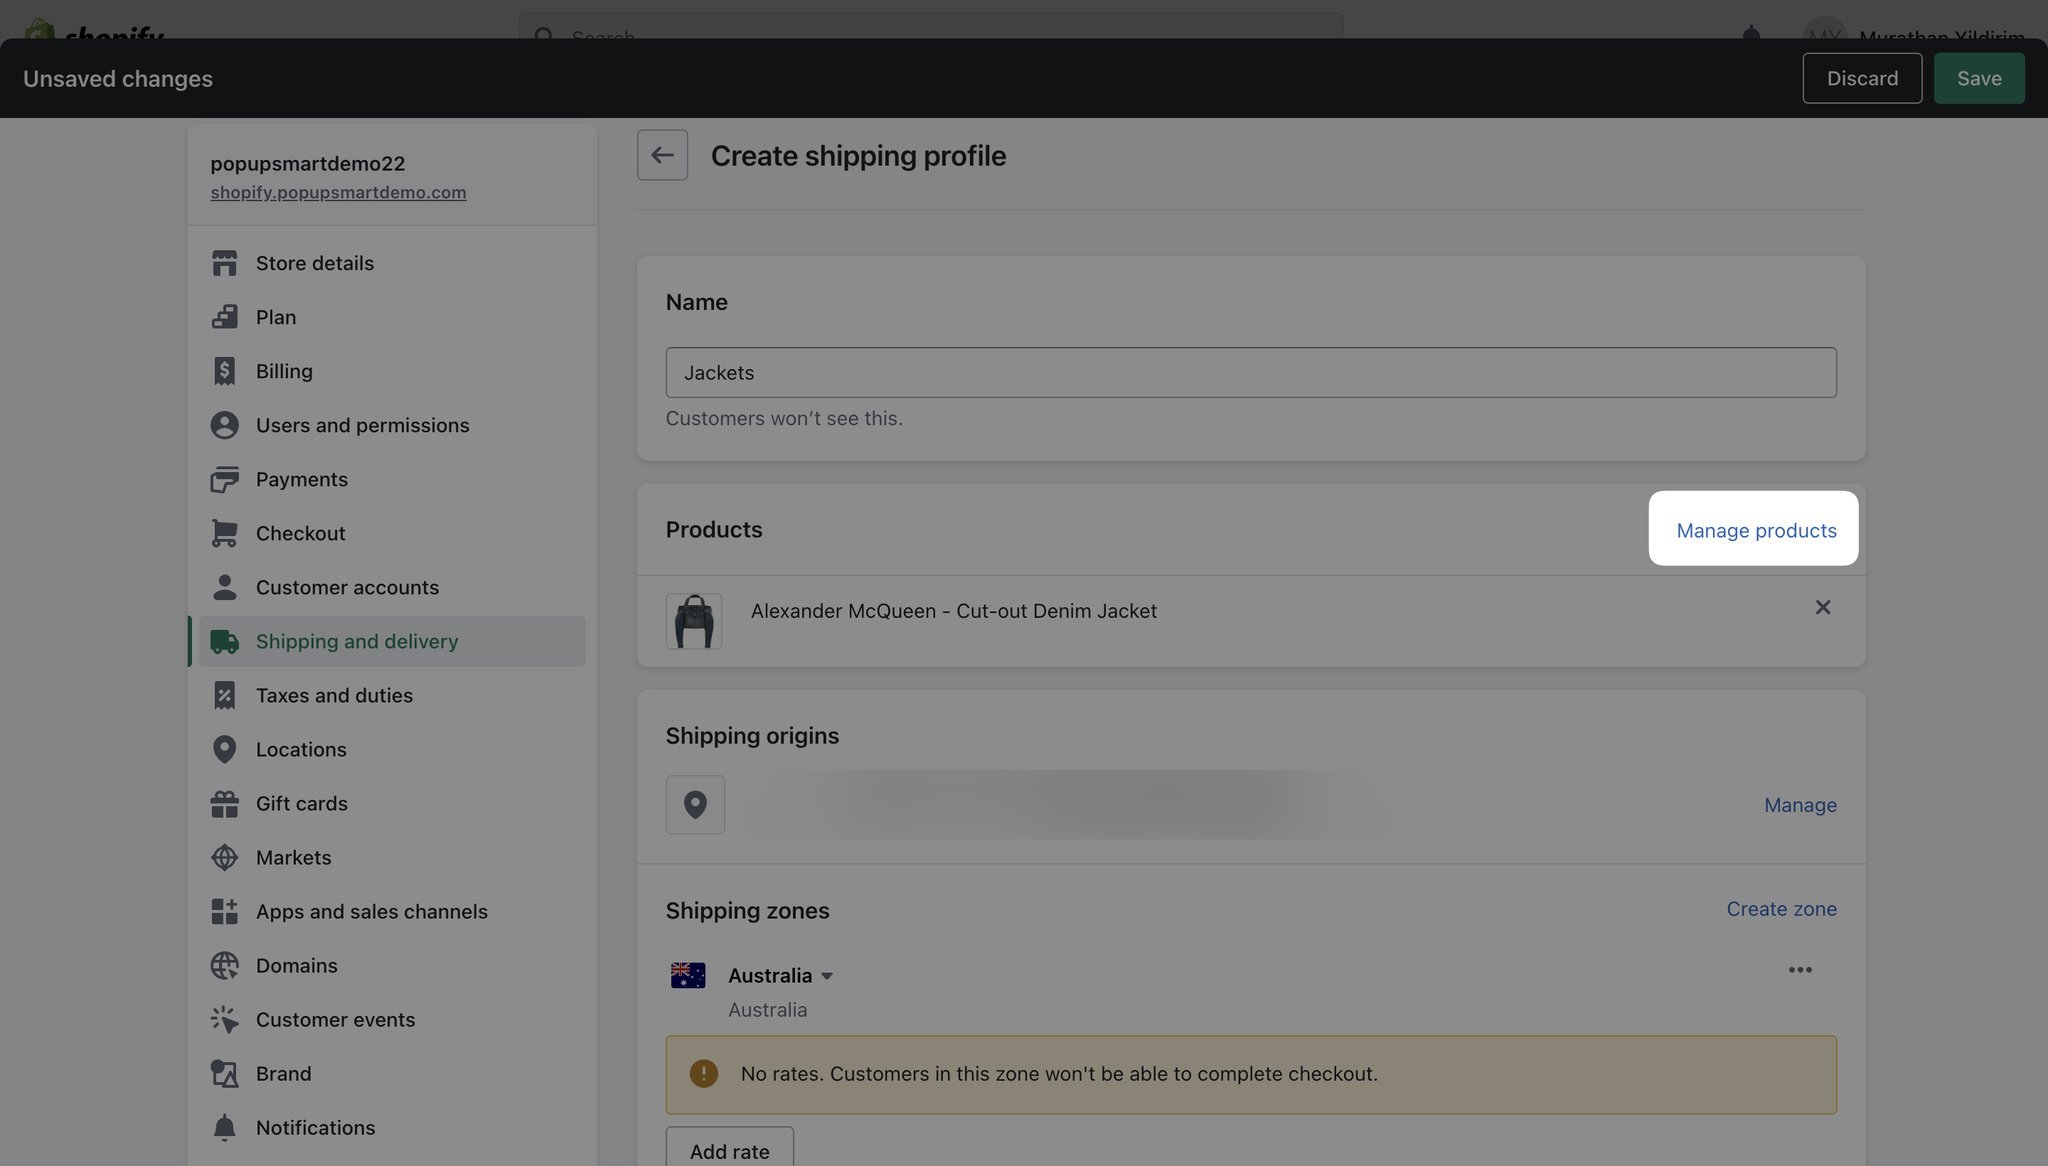The width and height of the screenshot is (2048, 1166).
Task: Remove the Alexander McQueen jacket product
Action: point(1822,607)
